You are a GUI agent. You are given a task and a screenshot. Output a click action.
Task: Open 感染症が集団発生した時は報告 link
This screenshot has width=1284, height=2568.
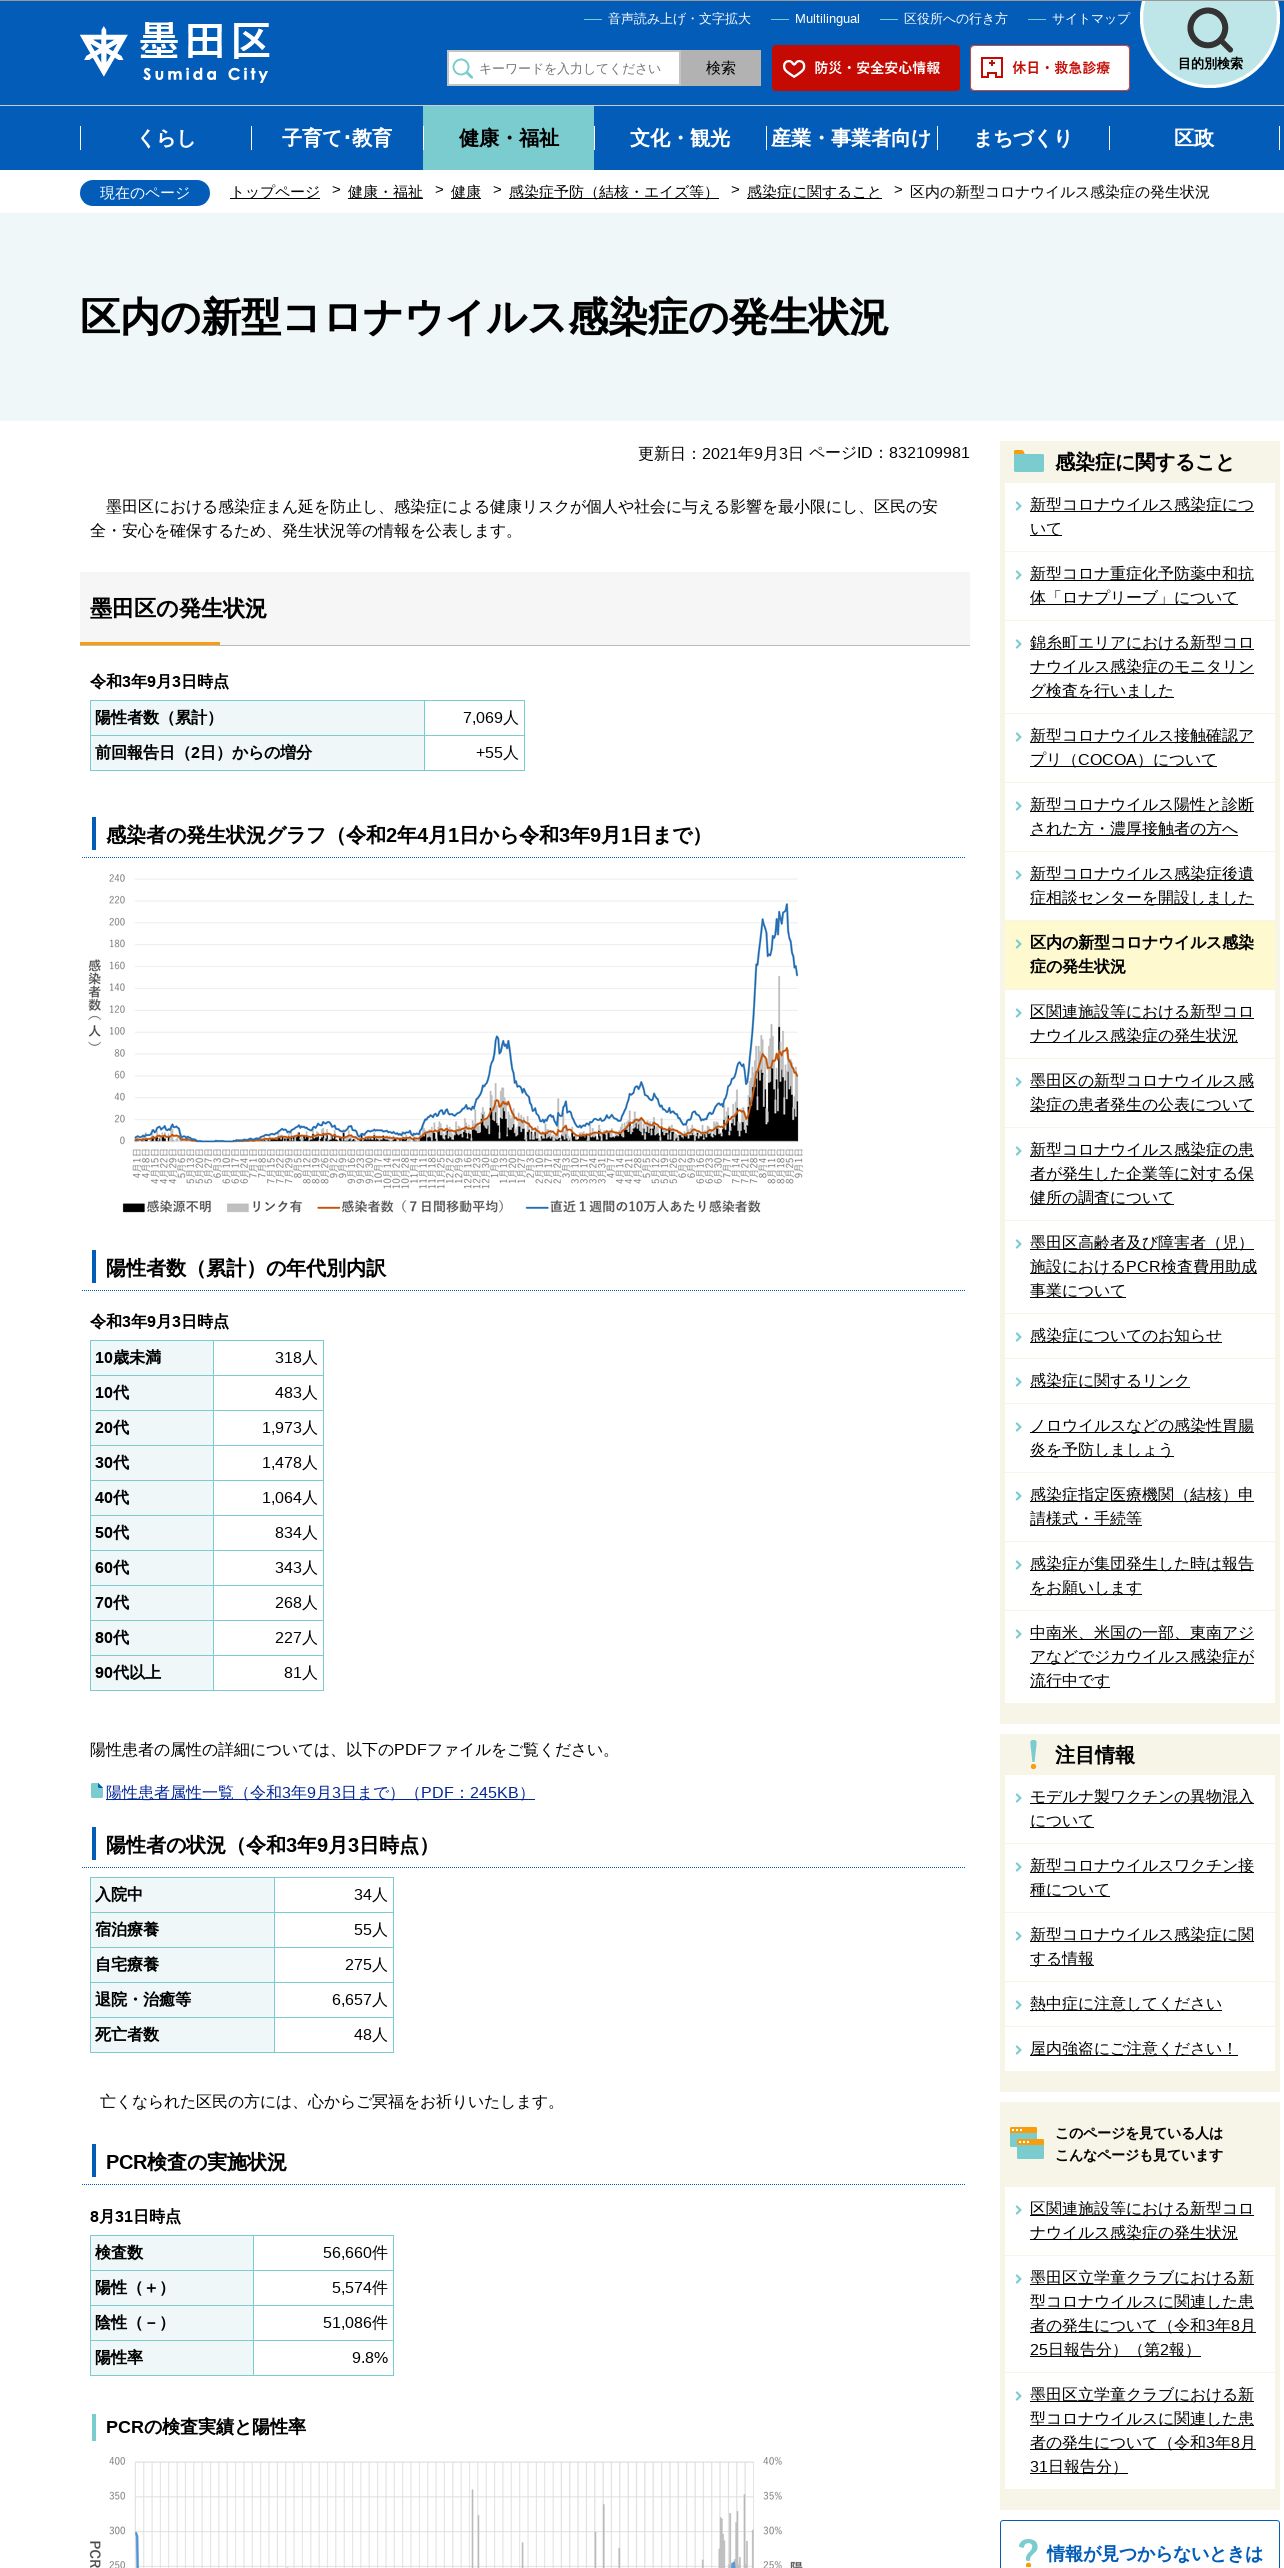pyautogui.click(x=1141, y=1575)
